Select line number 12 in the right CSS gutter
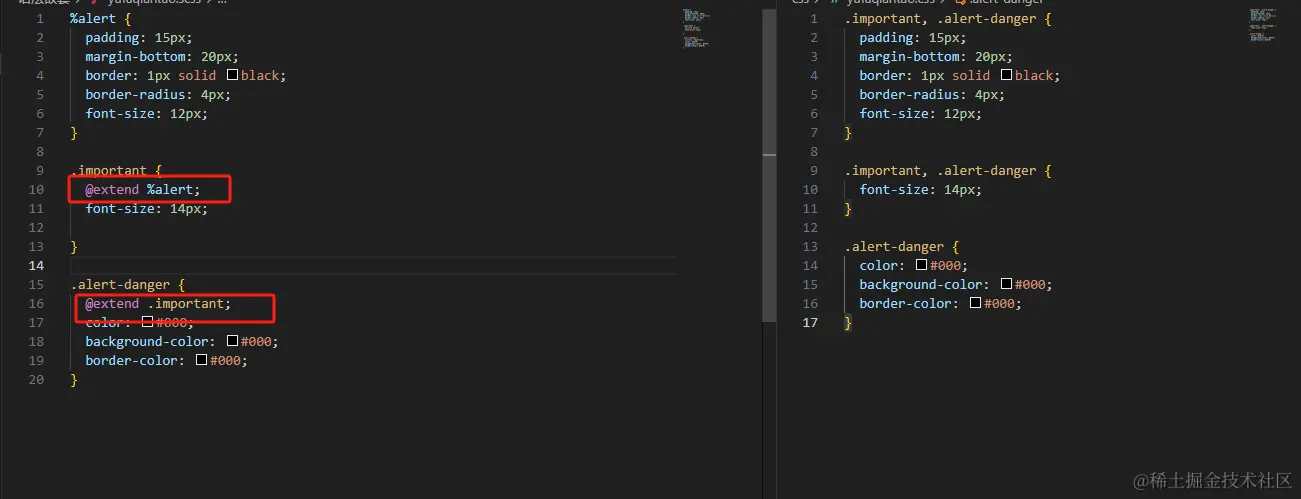 pyautogui.click(x=810, y=227)
